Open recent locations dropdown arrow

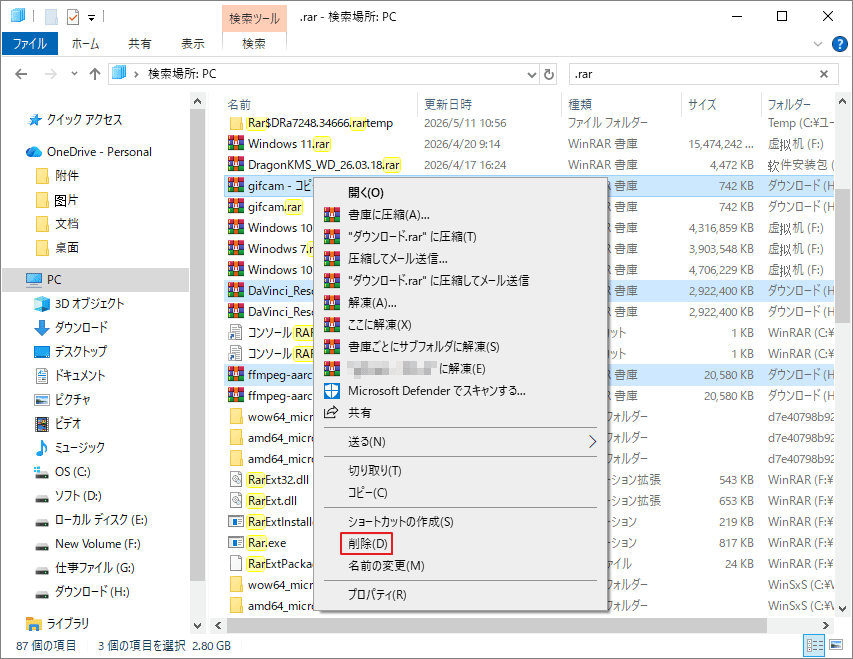tap(75, 73)
